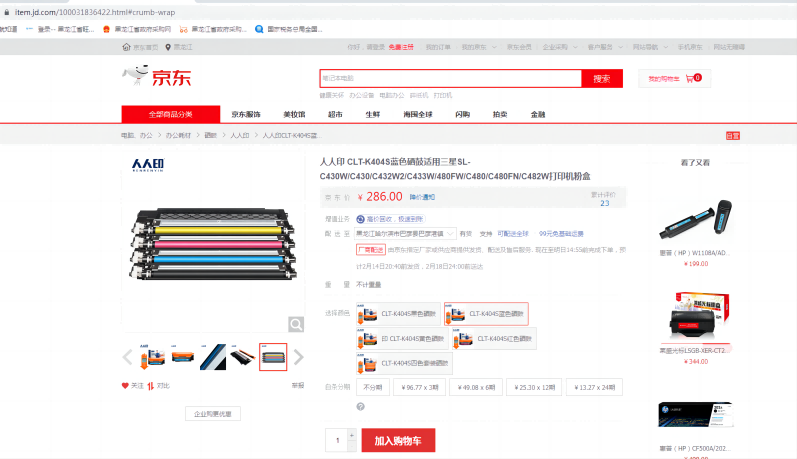Screen dimensions: 797x459
Task: Open 海囤全球 navigation item
Action: point(418,114)
